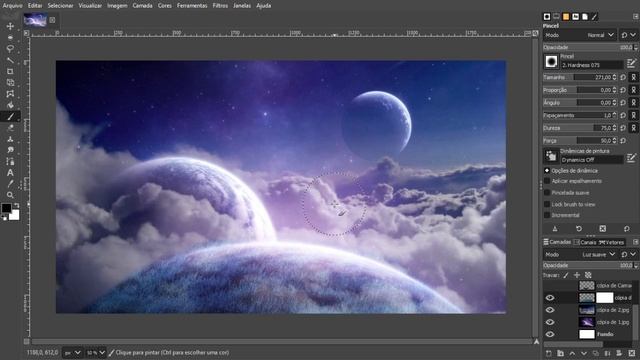
Task: Open the Arquivo menu
Action: (x=13, y=6)
